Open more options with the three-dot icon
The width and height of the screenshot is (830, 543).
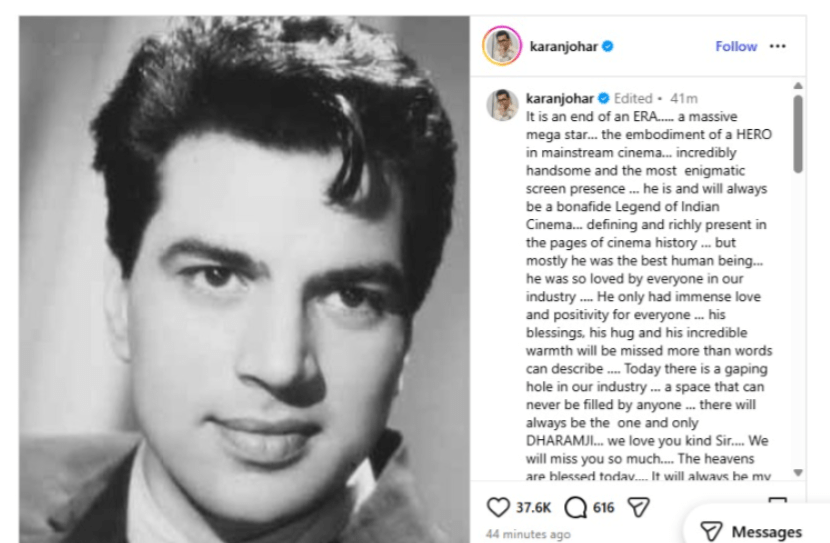[x=778, y=46]
